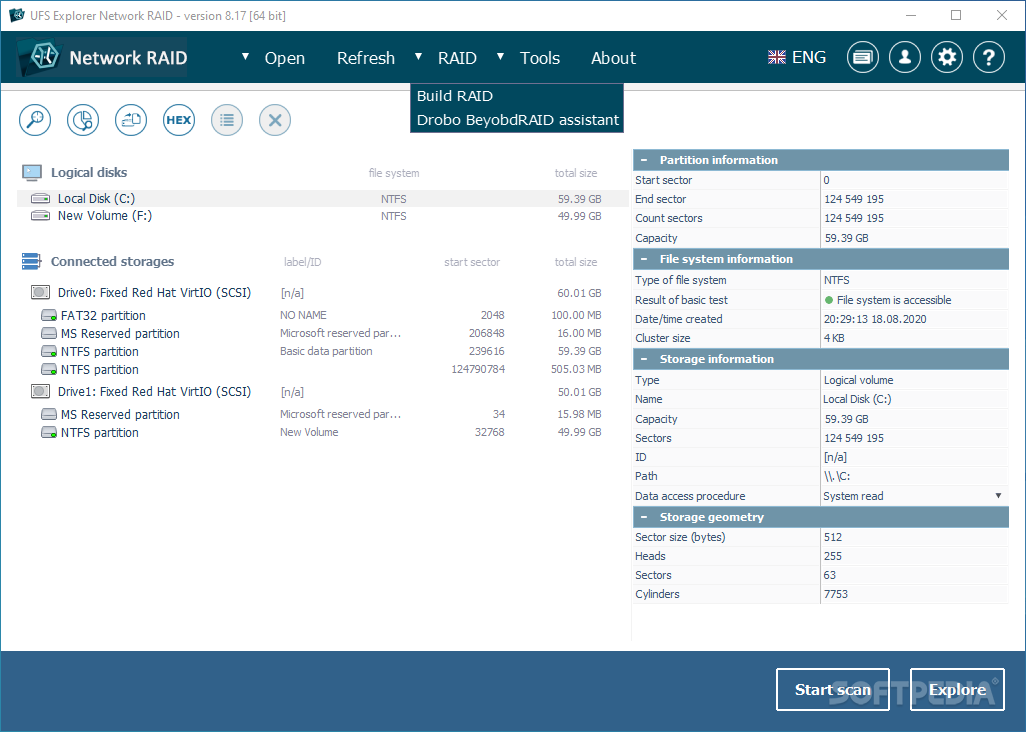
Task: Click the End sector value 124 549 195
Action: 854,199
